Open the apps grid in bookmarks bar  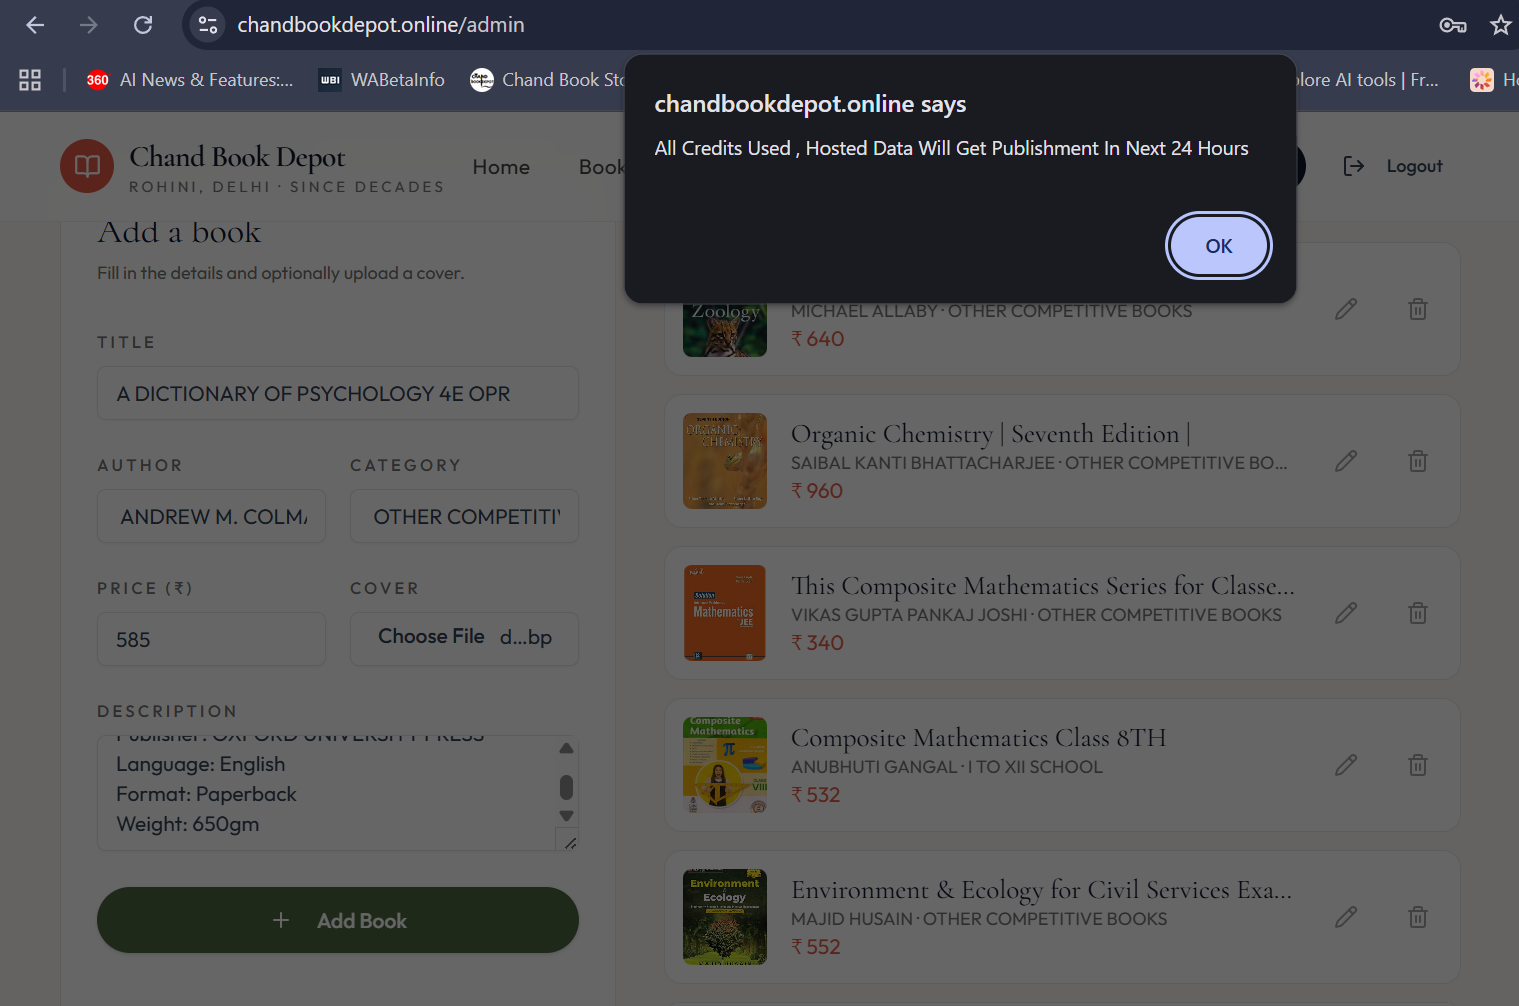30,80
